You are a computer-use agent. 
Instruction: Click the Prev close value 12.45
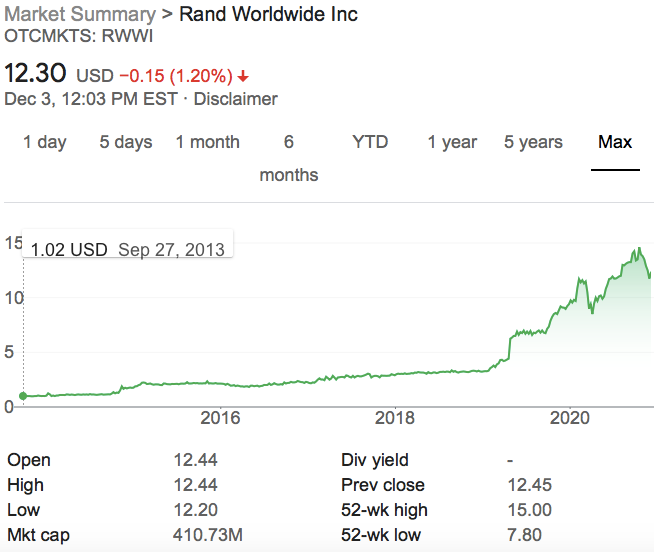[529, 485]
